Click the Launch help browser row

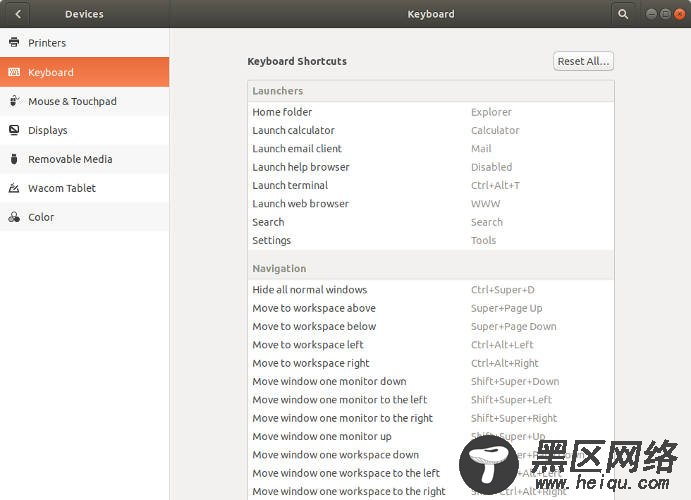(x=431, y=167)
